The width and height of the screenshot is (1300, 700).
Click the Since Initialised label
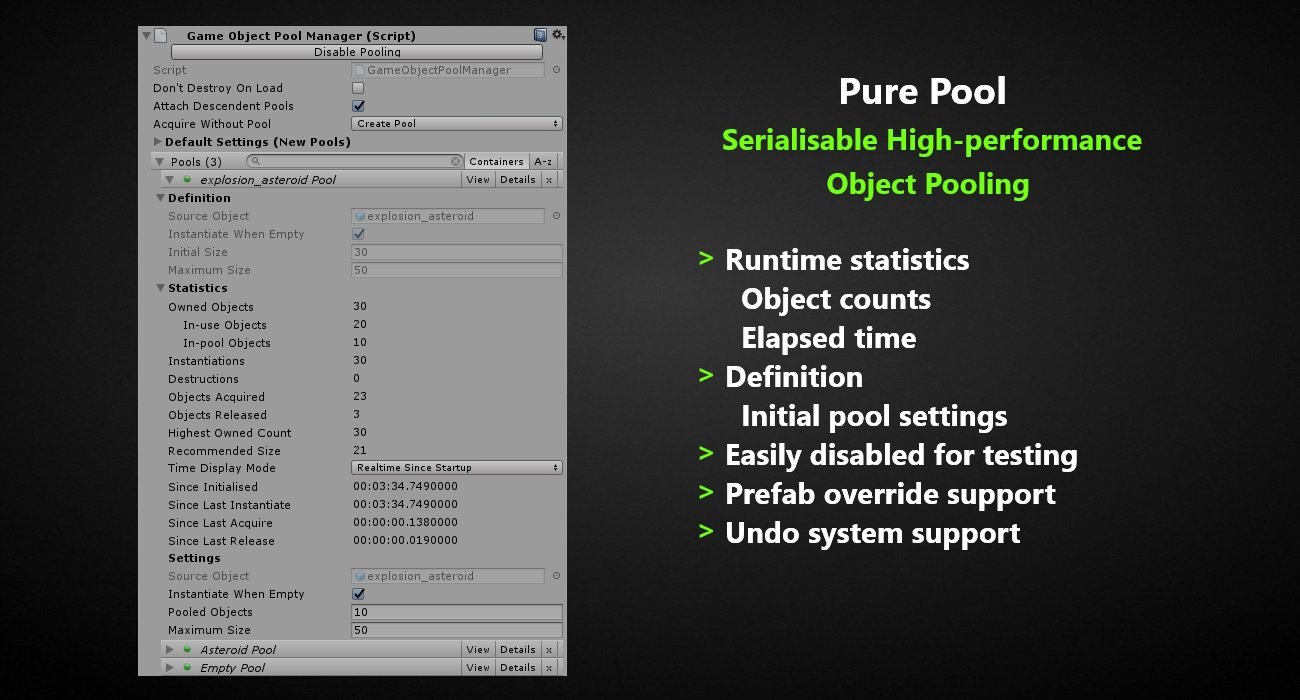[213, 487]
